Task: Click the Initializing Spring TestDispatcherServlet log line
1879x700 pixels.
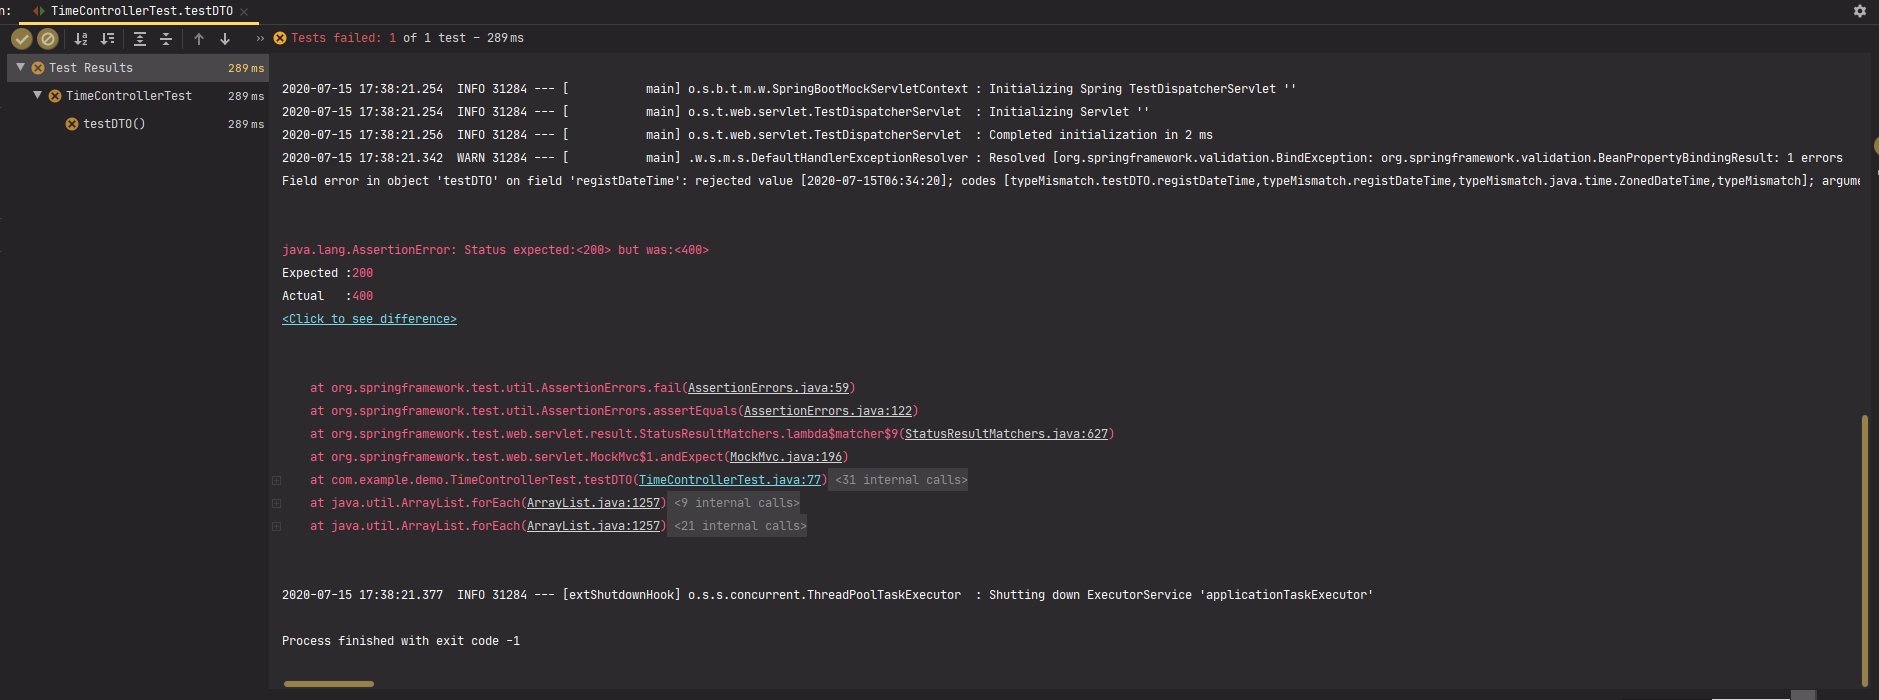Action: (x=789, y=89)
